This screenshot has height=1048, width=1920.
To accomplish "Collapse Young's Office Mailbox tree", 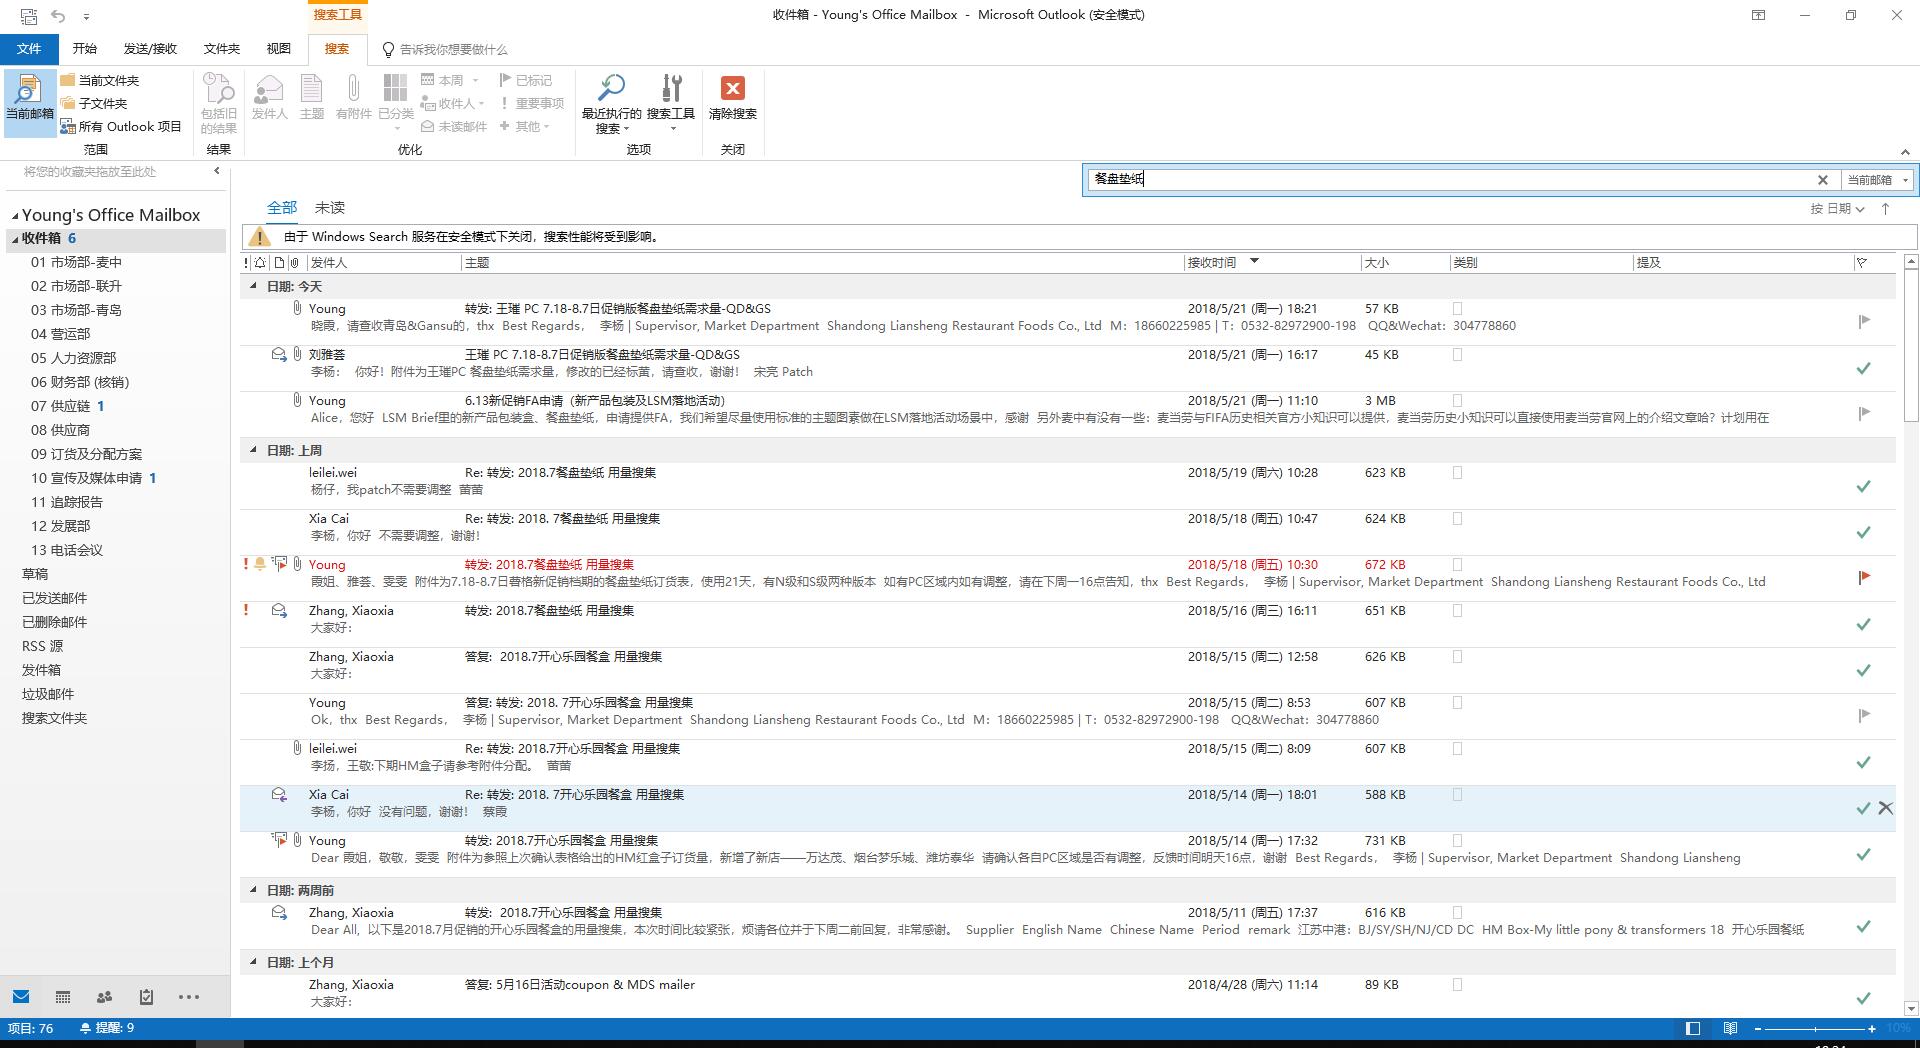I will point(15,216).
